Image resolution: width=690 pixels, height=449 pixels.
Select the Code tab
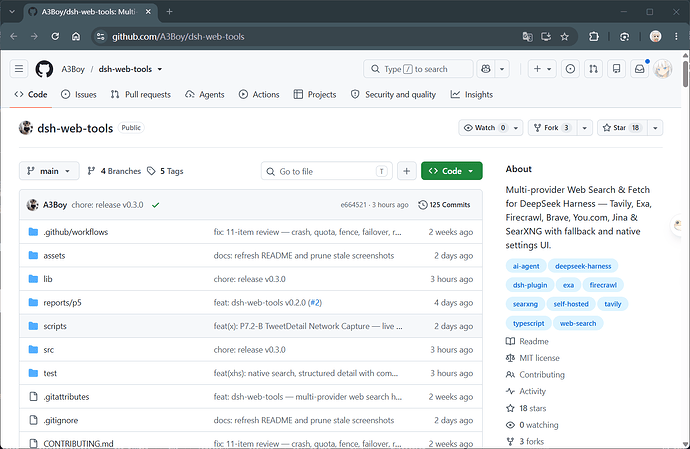pyautogui.click(x=31, y=94)
